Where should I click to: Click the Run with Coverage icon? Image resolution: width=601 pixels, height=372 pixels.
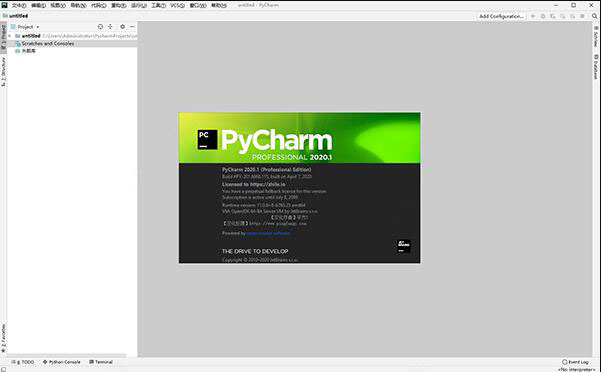[553, 16]
